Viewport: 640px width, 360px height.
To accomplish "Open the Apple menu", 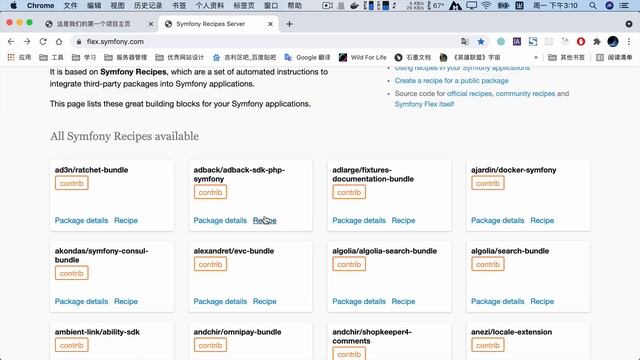I will [13, 5].
